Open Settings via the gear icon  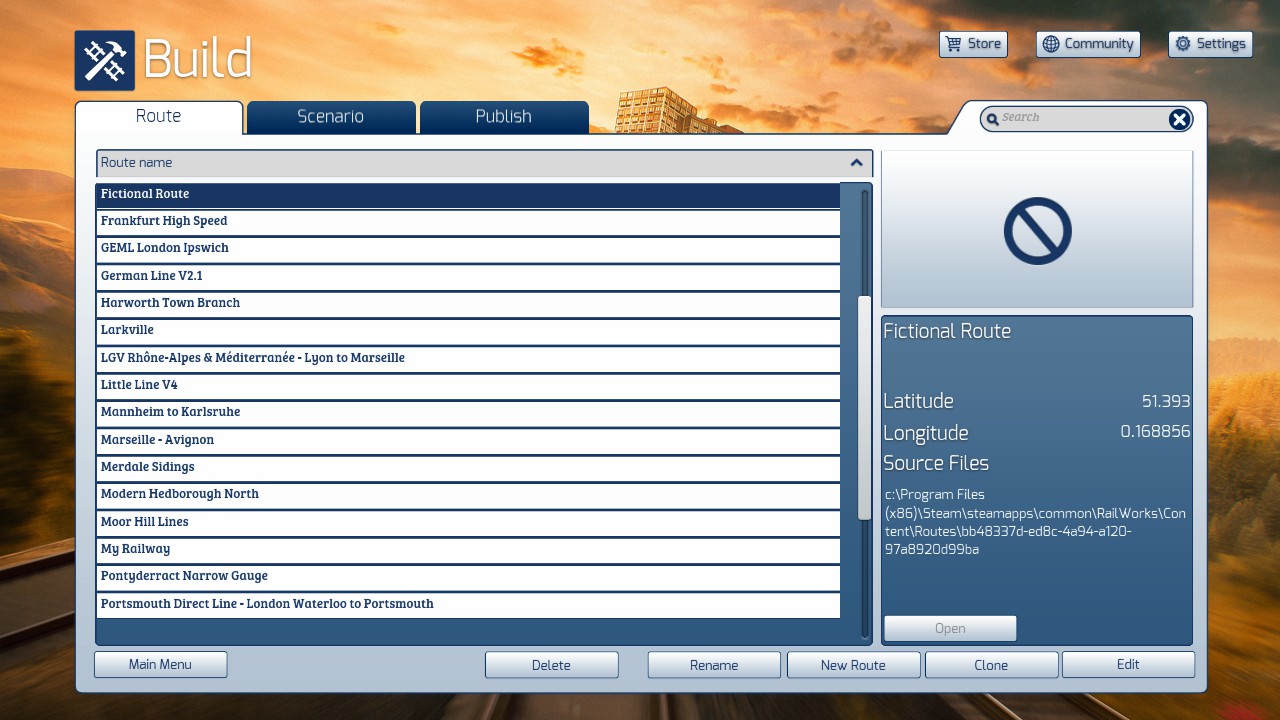pos(1183,44)
